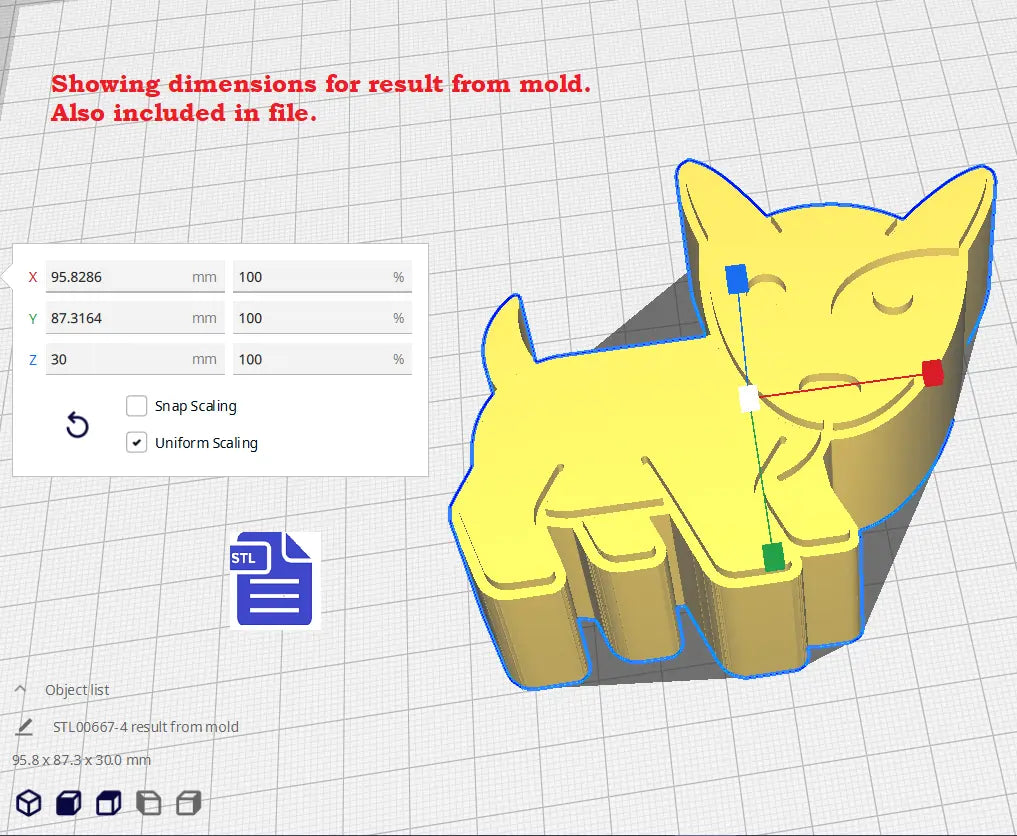Image resolution: width=1017 pixels, height=836 pixels.
Task: Switch to top view cube icon
Action: 108,802
